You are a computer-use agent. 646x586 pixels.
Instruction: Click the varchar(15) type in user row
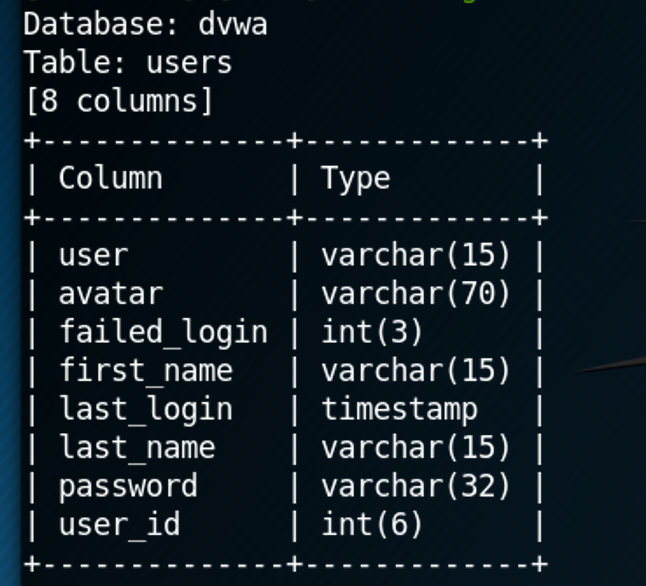pos(416,255)
